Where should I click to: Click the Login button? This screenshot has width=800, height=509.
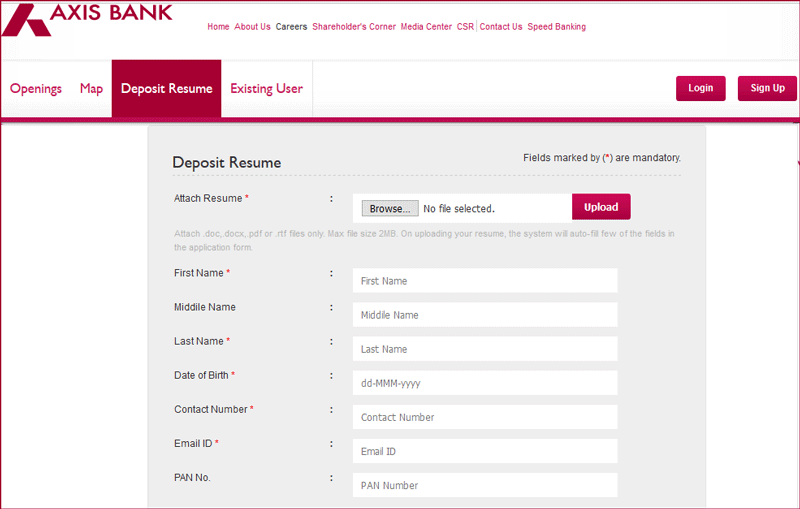pyautogui.click(x=701, y=88)
